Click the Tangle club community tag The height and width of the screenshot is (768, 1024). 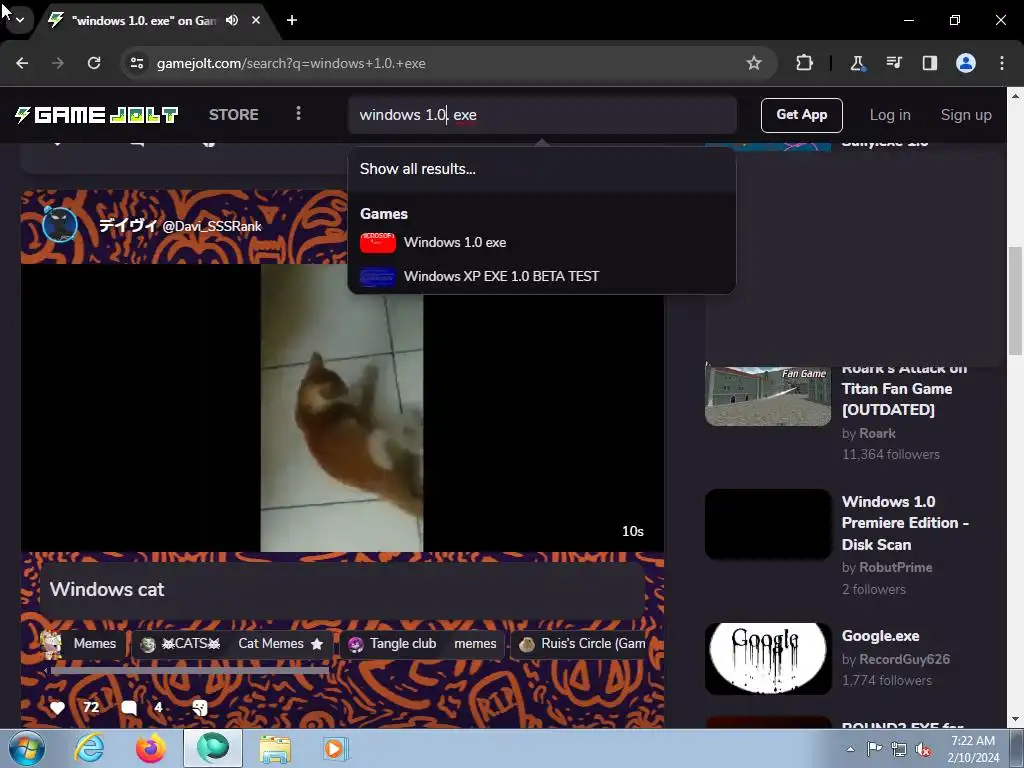[x=392, y=644]
